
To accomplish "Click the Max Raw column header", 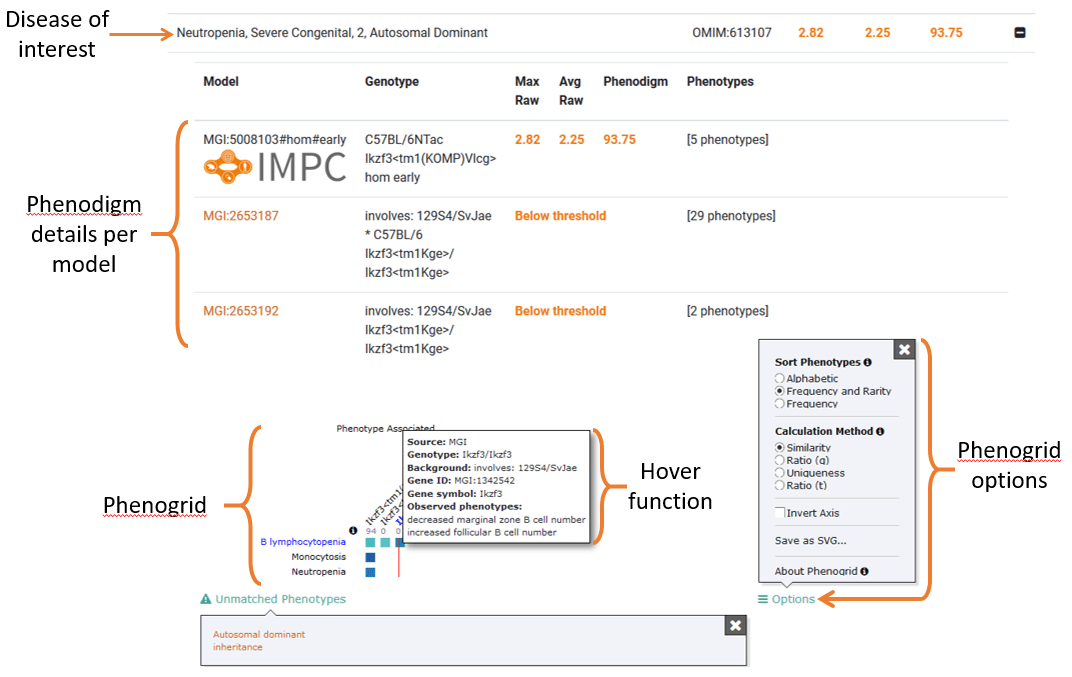I will 527,91.
